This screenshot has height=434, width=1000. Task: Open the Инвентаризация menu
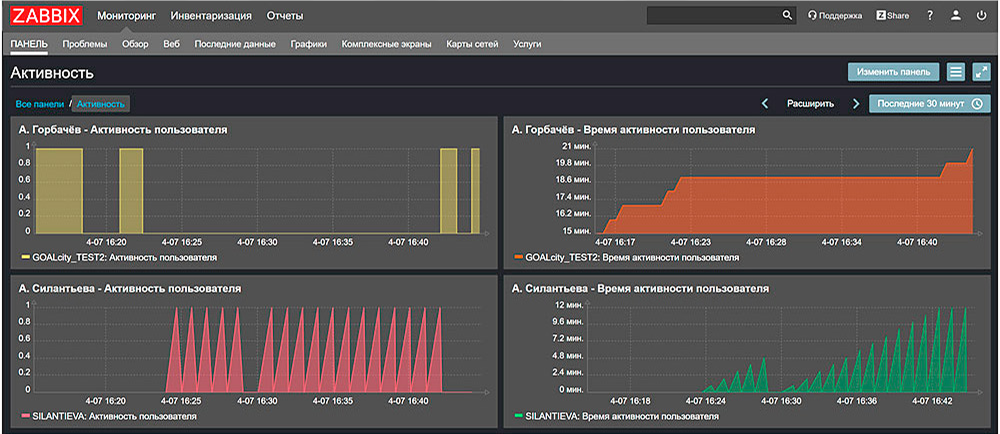tap(210, 16)
